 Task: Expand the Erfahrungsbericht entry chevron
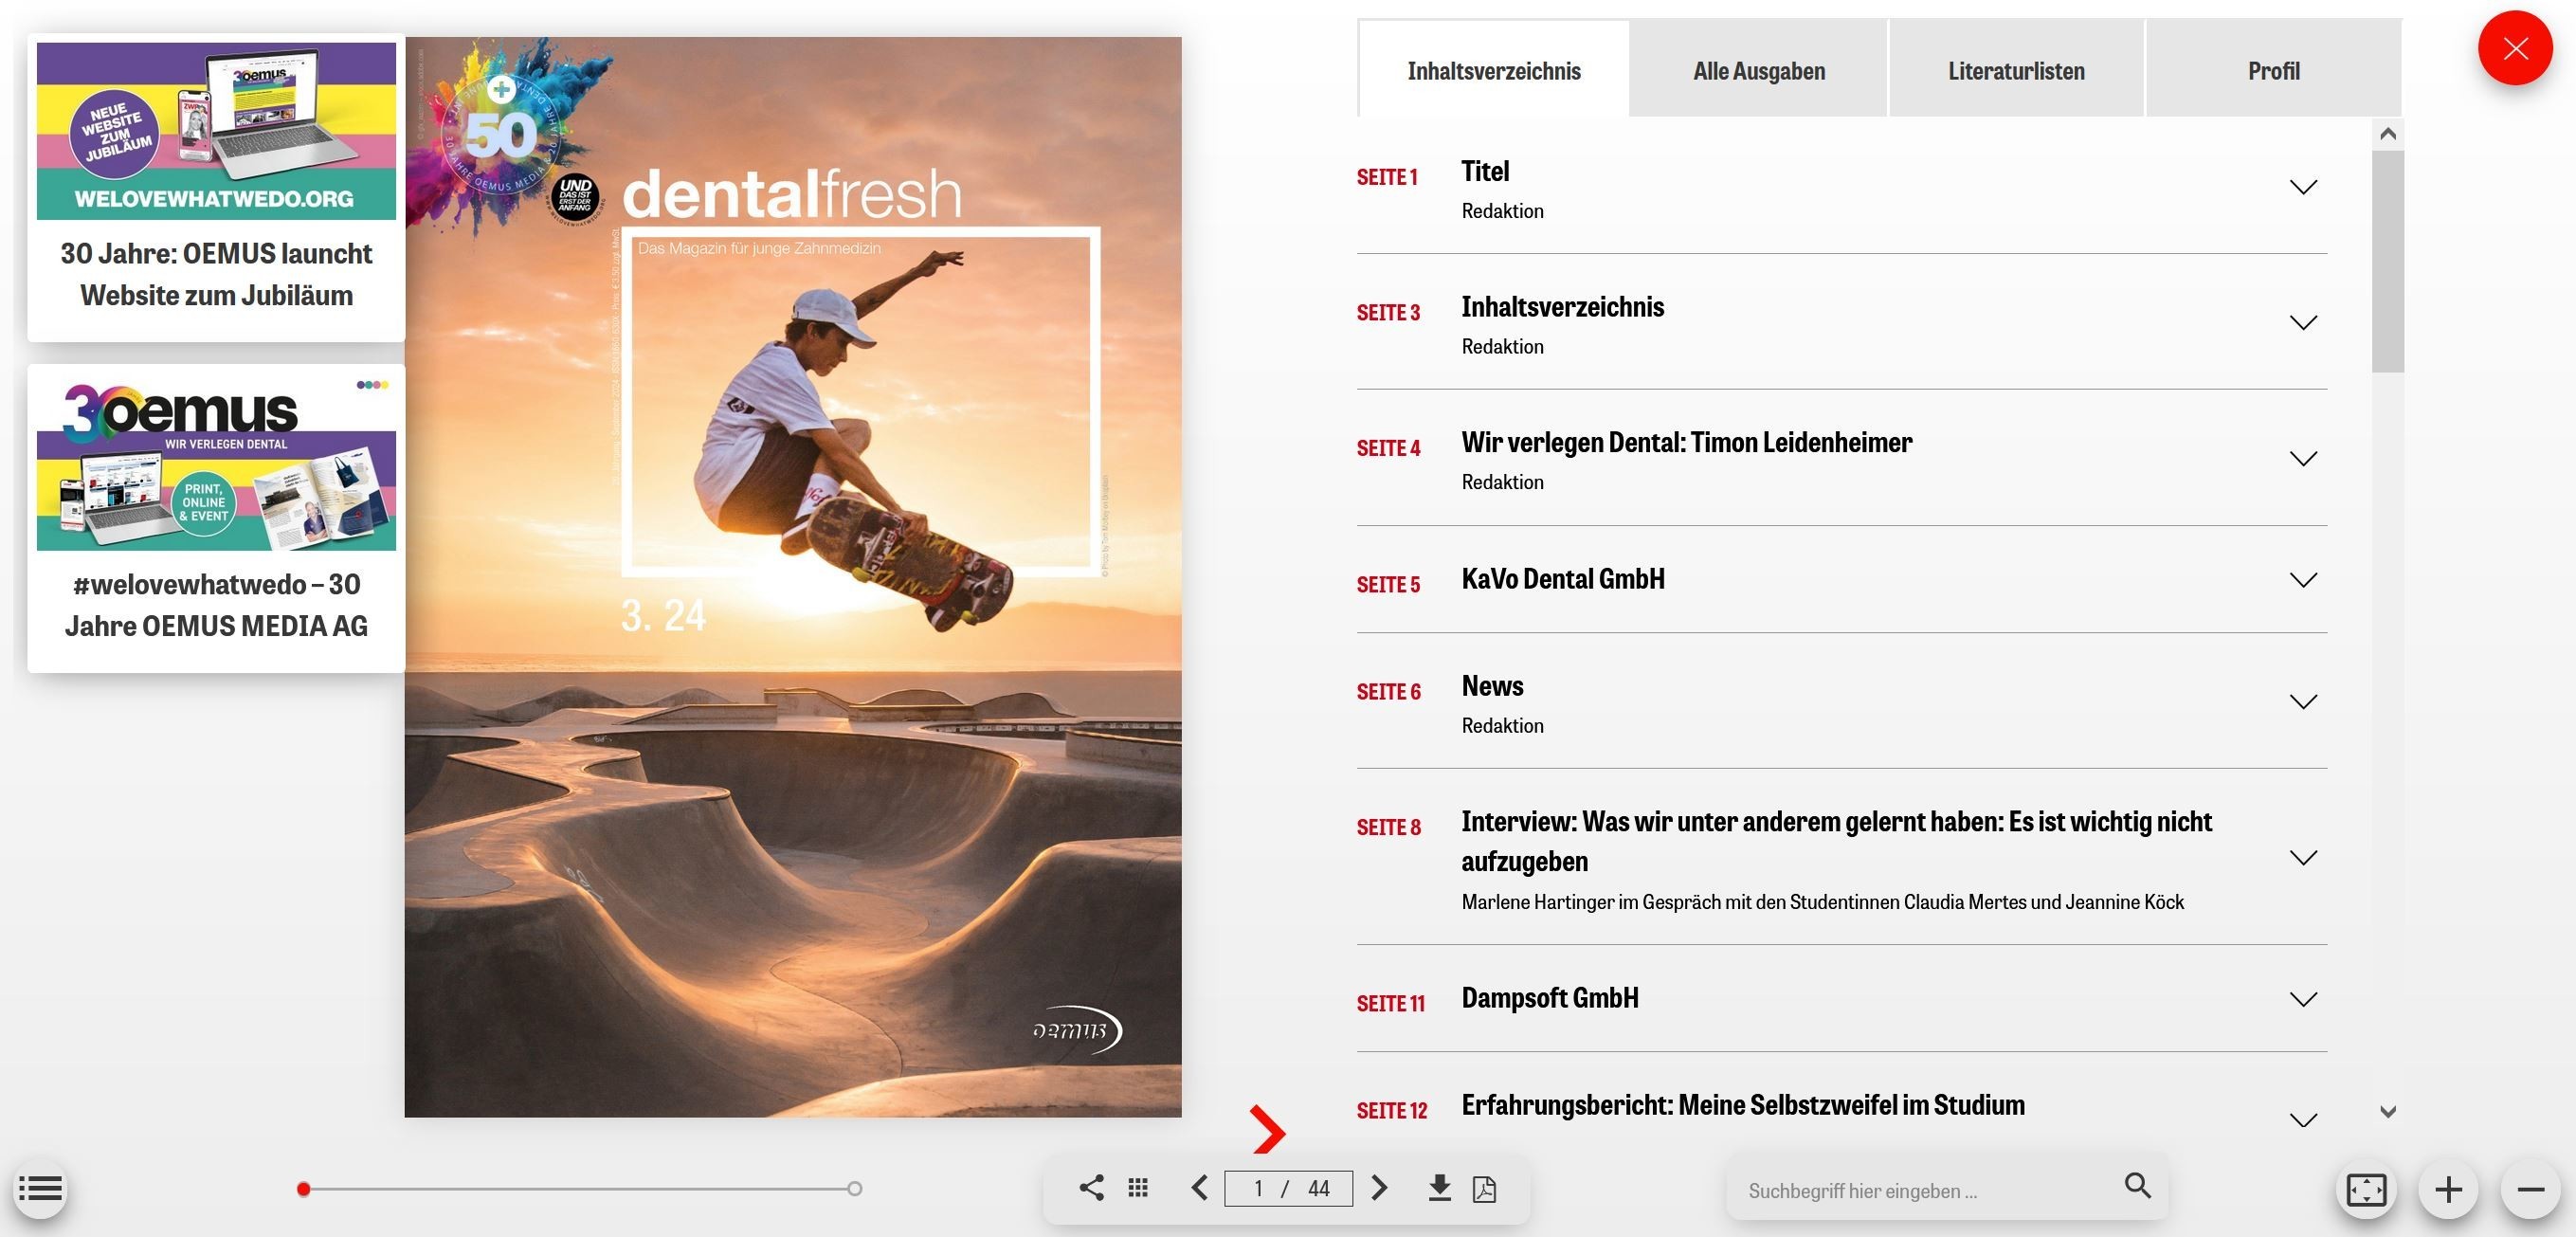tap(2303, 1120)
